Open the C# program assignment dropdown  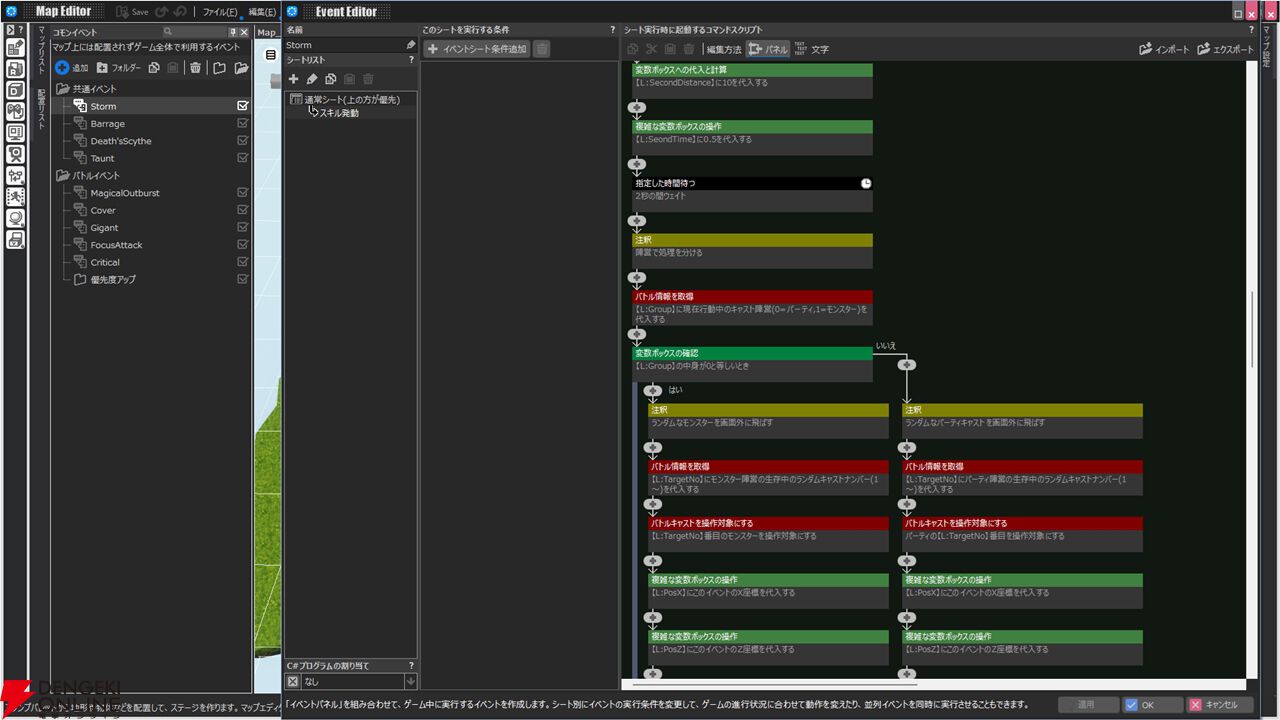click(410, 681)
